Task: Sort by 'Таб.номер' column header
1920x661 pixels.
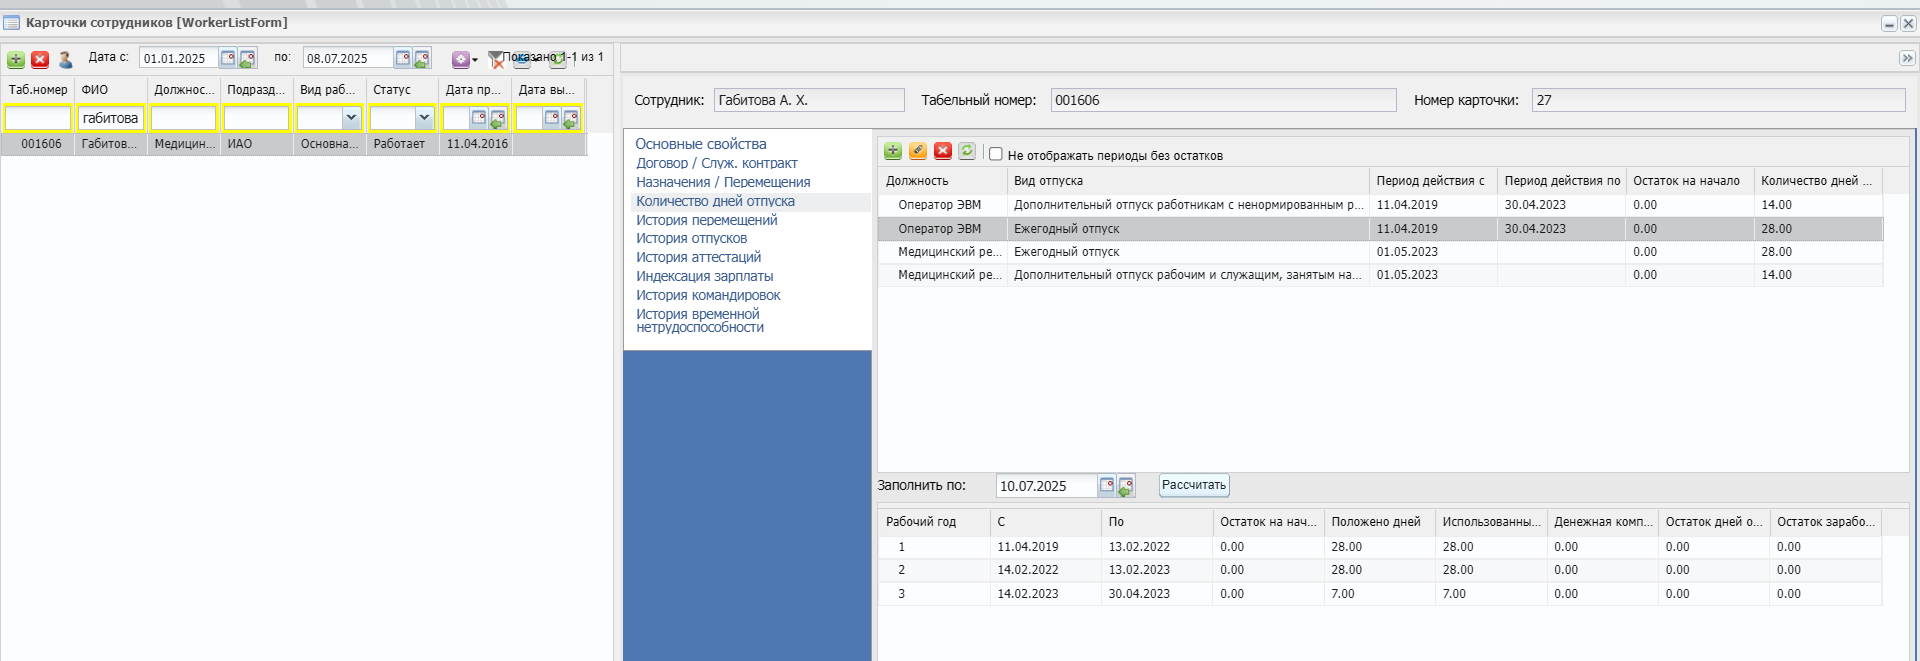Action: 38,90
